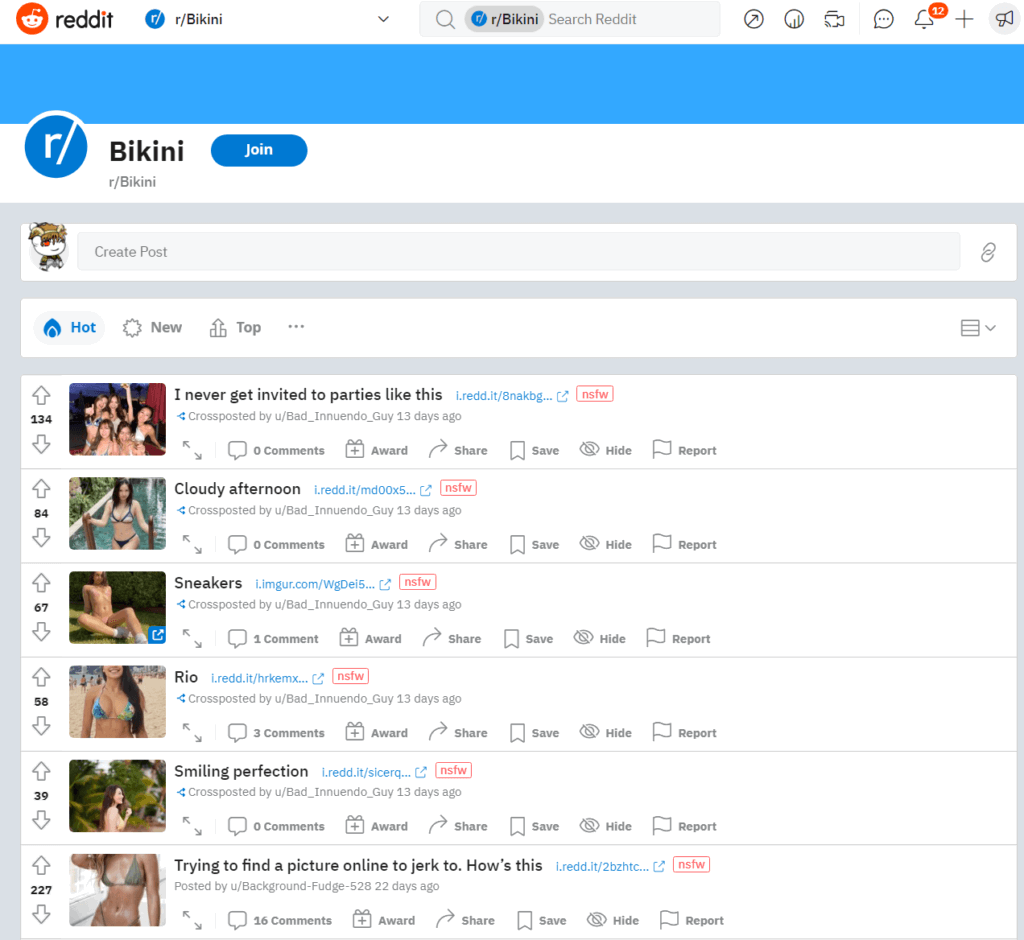Expand the 'Trying to find a picture' post preview
1024x940 pixels.
pyautogui.click(x=192, y=920)
